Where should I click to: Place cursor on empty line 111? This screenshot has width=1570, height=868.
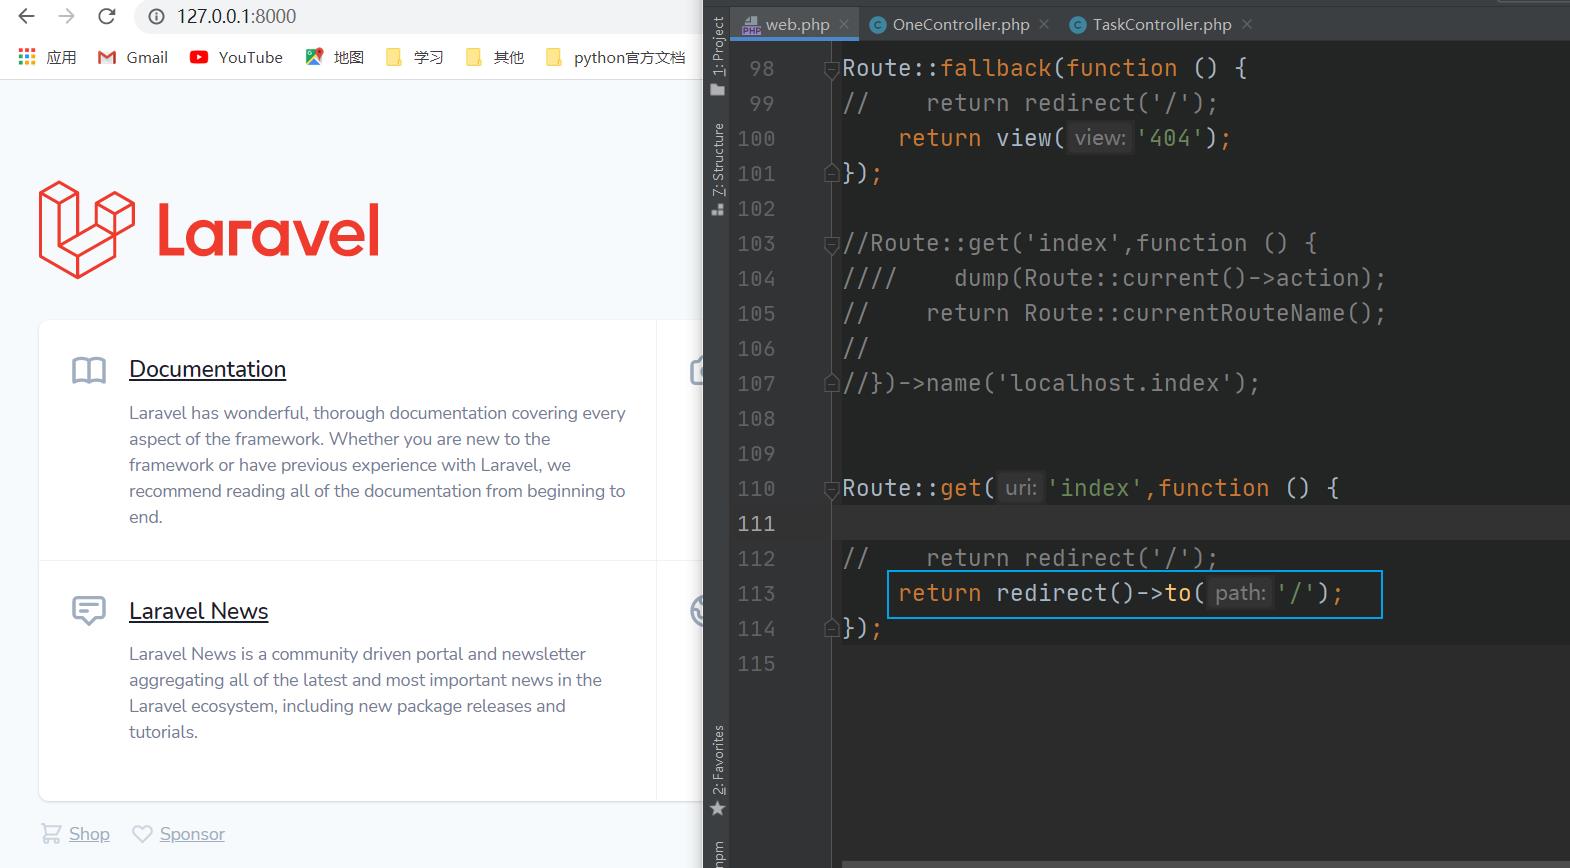tap(1200, 523)
